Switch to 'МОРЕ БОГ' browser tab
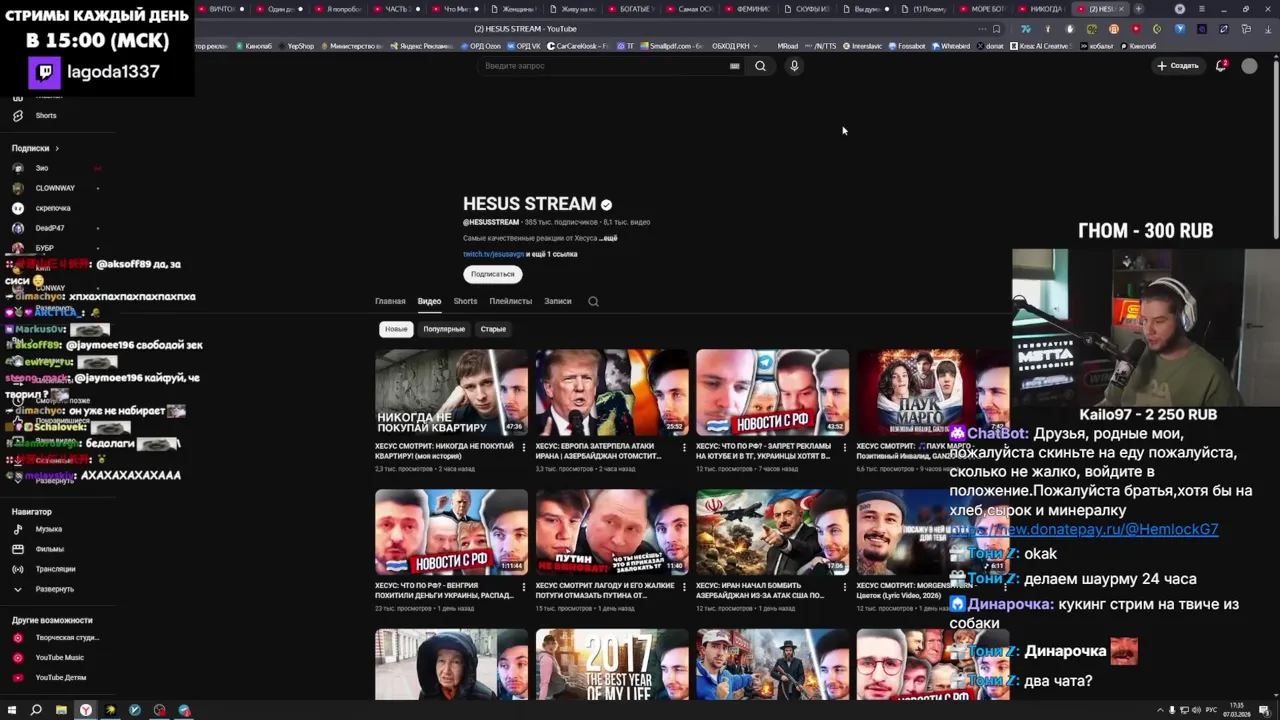 pyautogui.click(x=984, y=9)
